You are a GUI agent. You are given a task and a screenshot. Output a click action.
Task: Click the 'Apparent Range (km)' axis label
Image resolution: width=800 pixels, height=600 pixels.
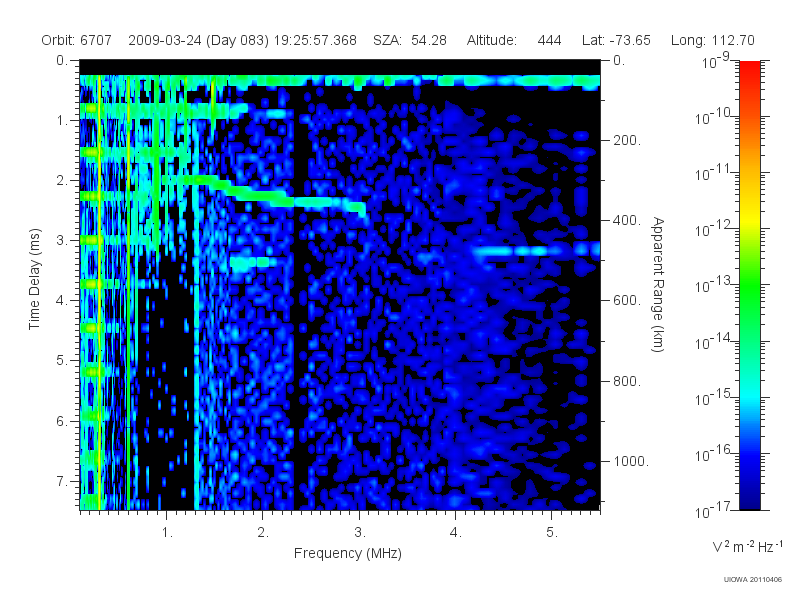pyautogui.click(x=658, y=284)
